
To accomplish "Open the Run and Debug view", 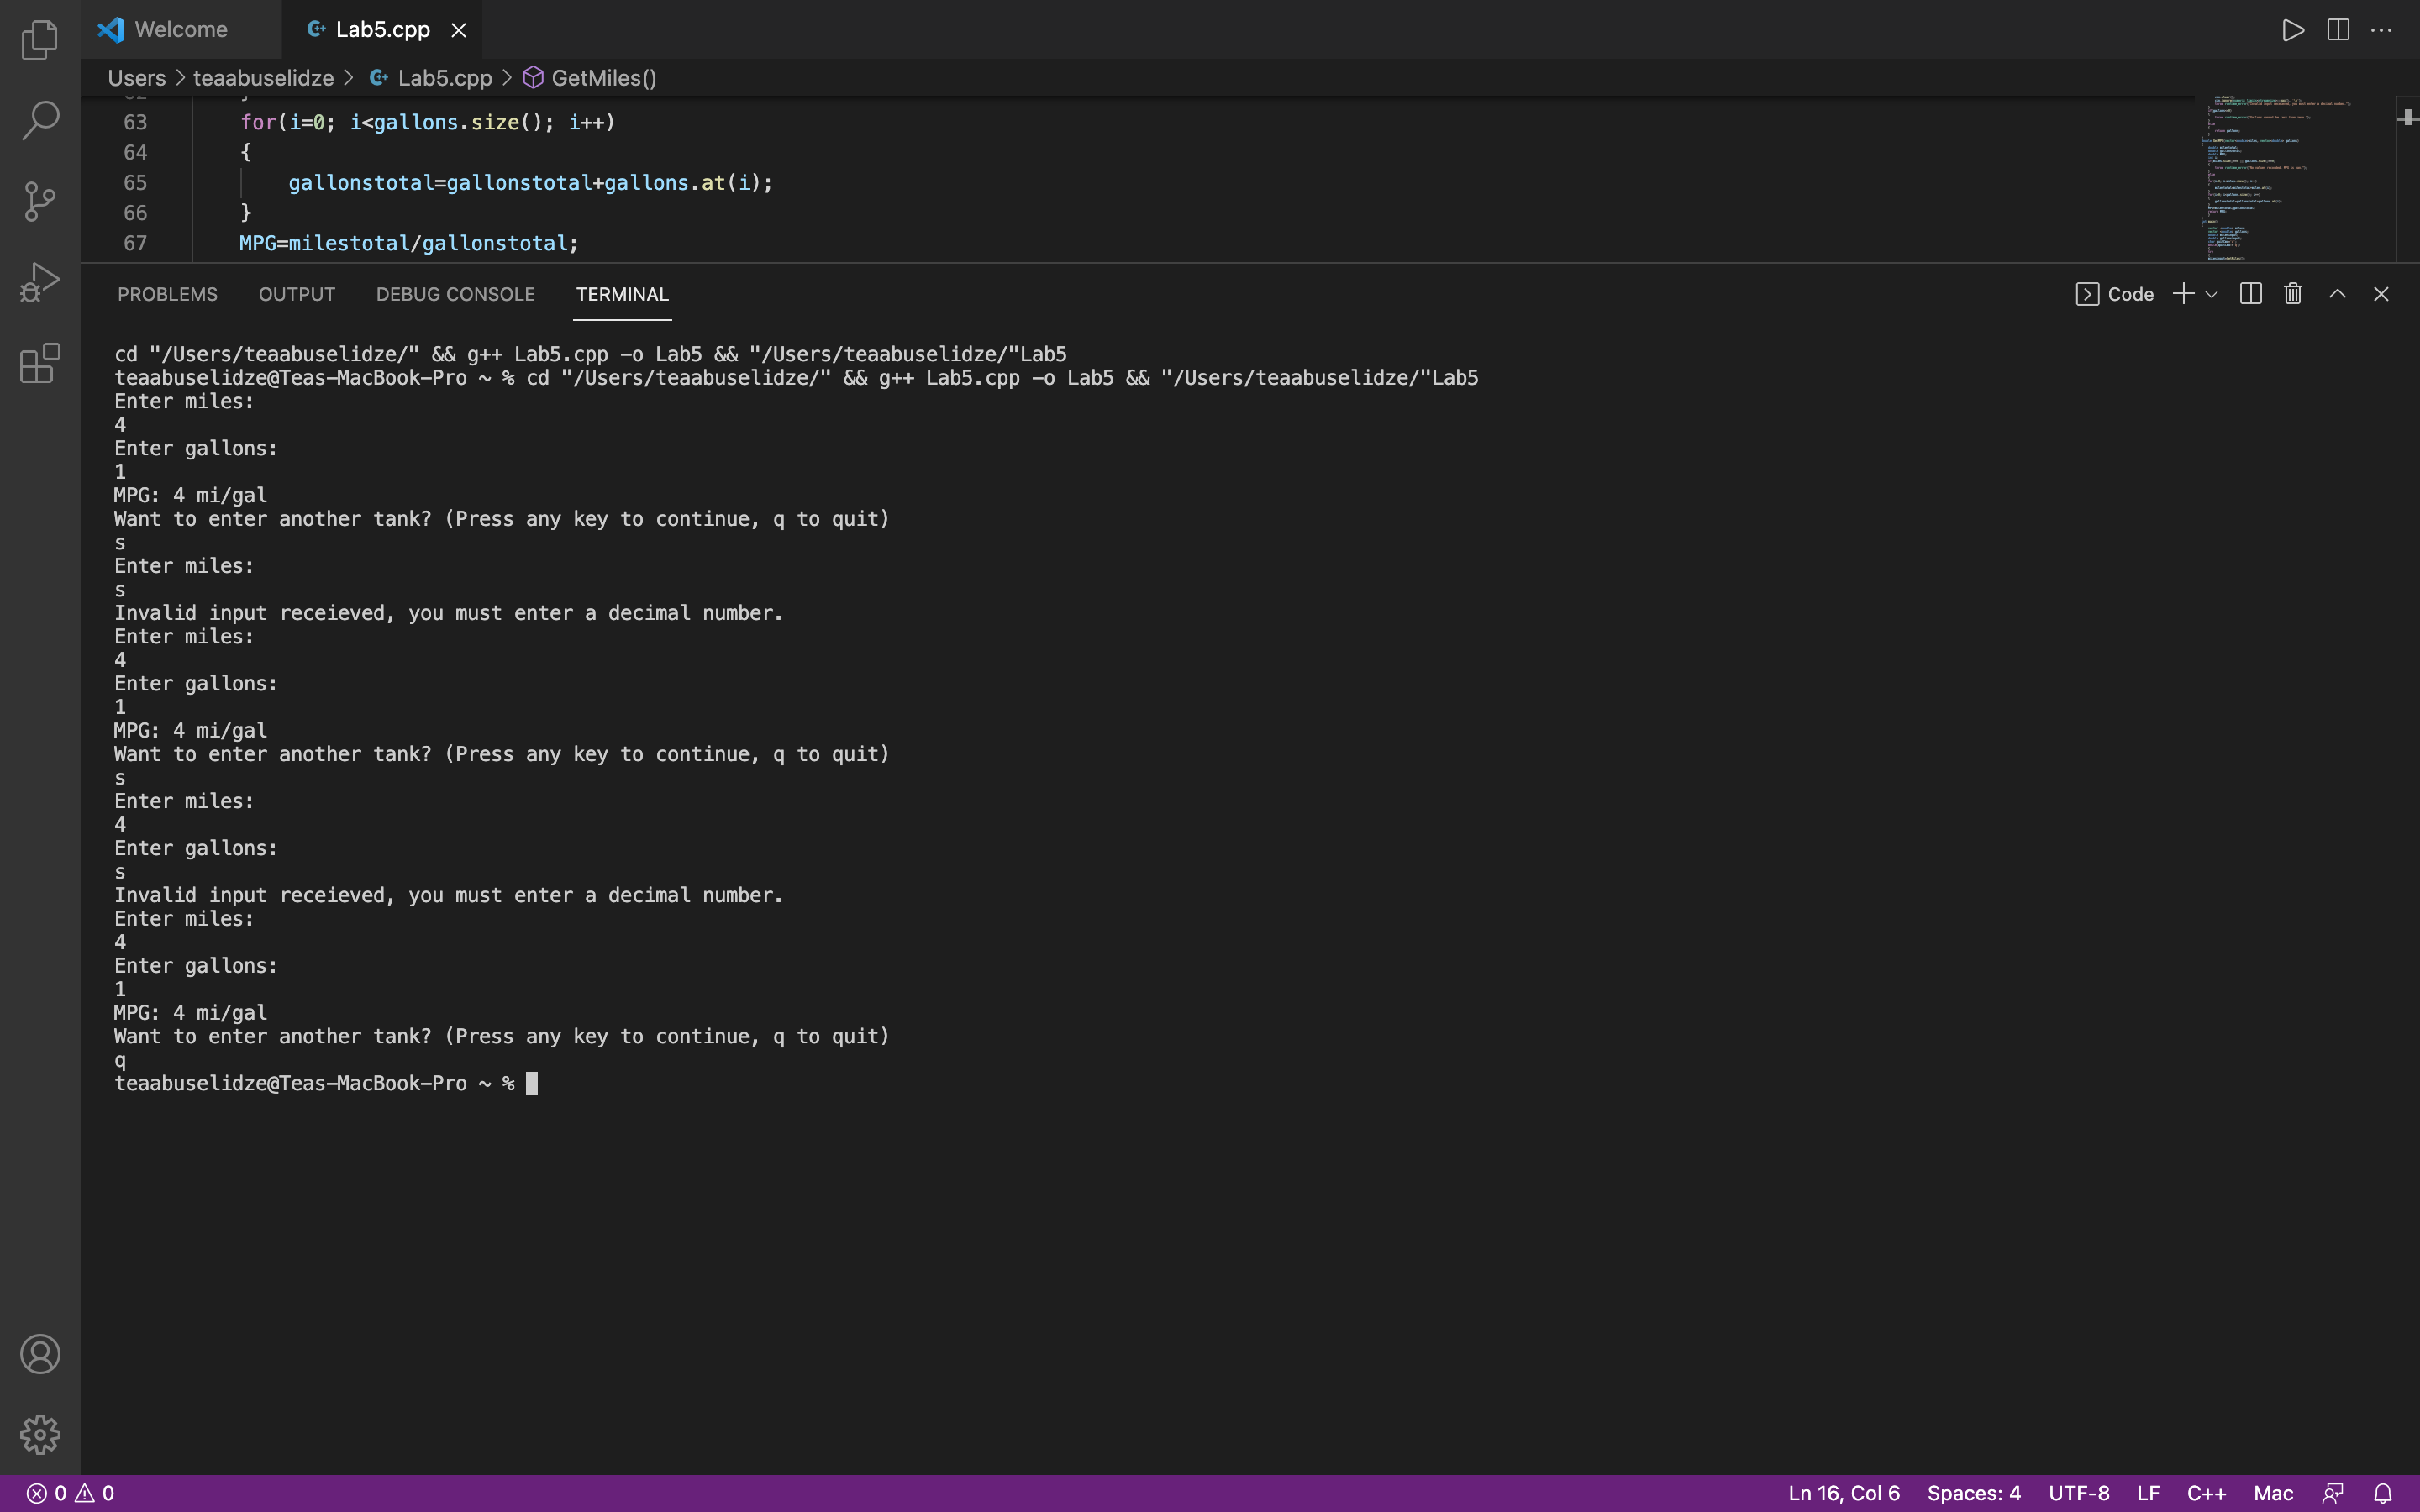I will point(40,281).
